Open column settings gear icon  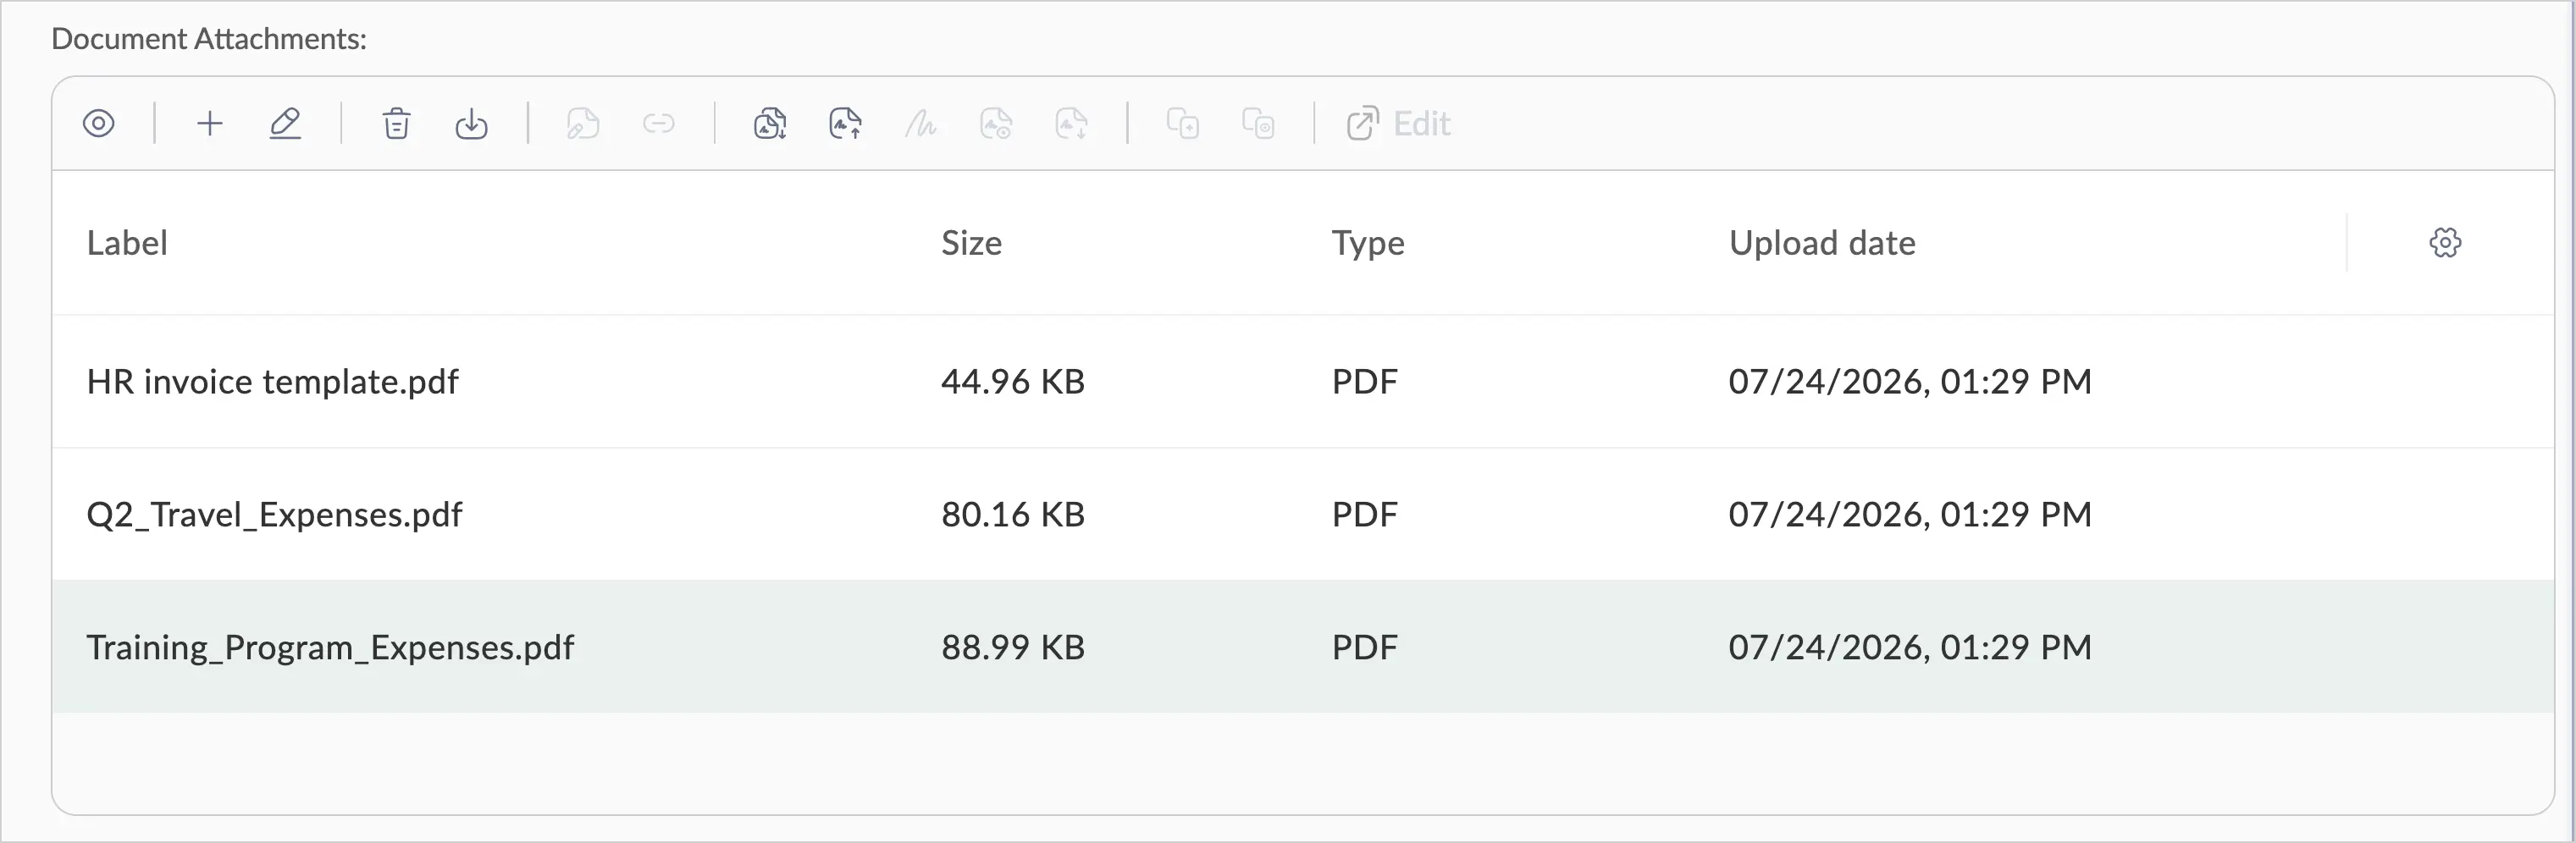[2445, 242]
